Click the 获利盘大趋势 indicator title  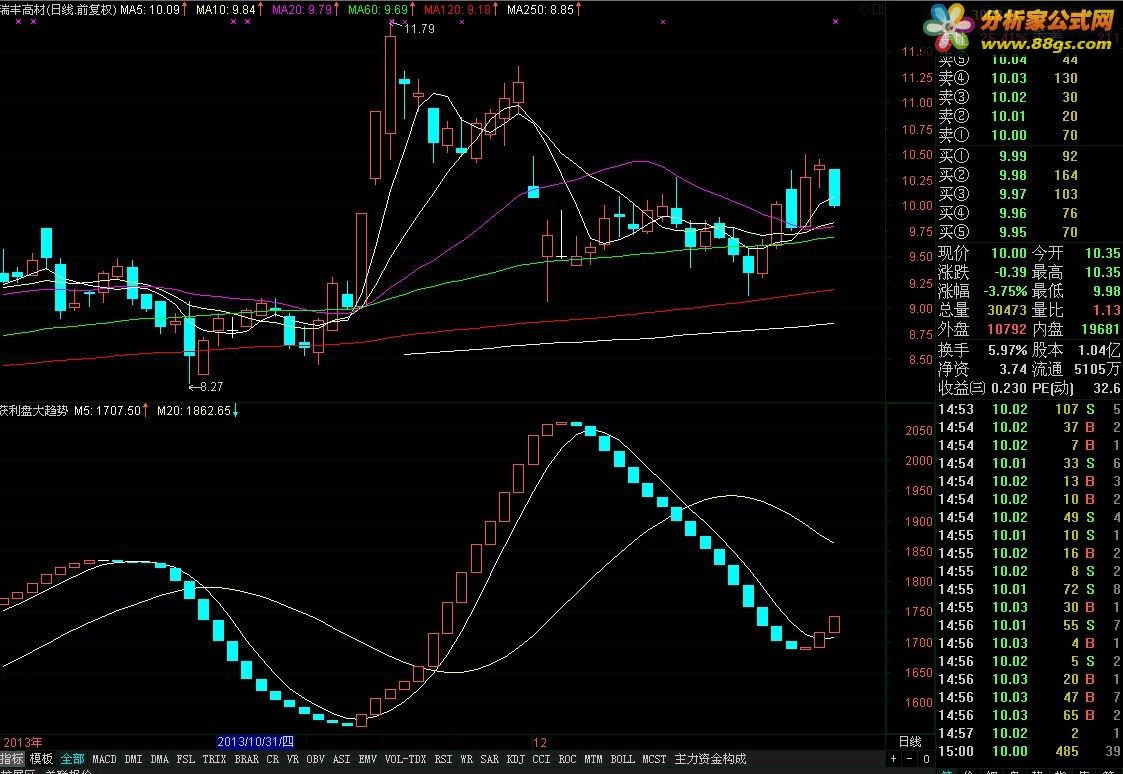point(34,410)
